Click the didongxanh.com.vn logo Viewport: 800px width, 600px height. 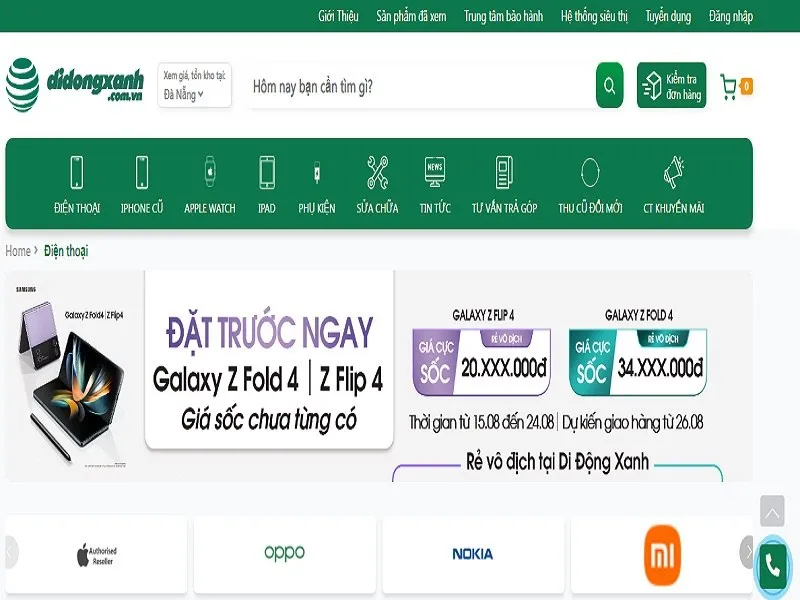(74, 84)
